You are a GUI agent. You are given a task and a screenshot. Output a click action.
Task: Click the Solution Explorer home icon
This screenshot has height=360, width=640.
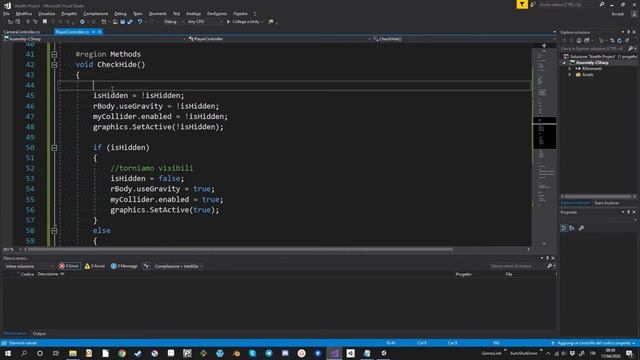pyautogui.click(x=579, y=40)
